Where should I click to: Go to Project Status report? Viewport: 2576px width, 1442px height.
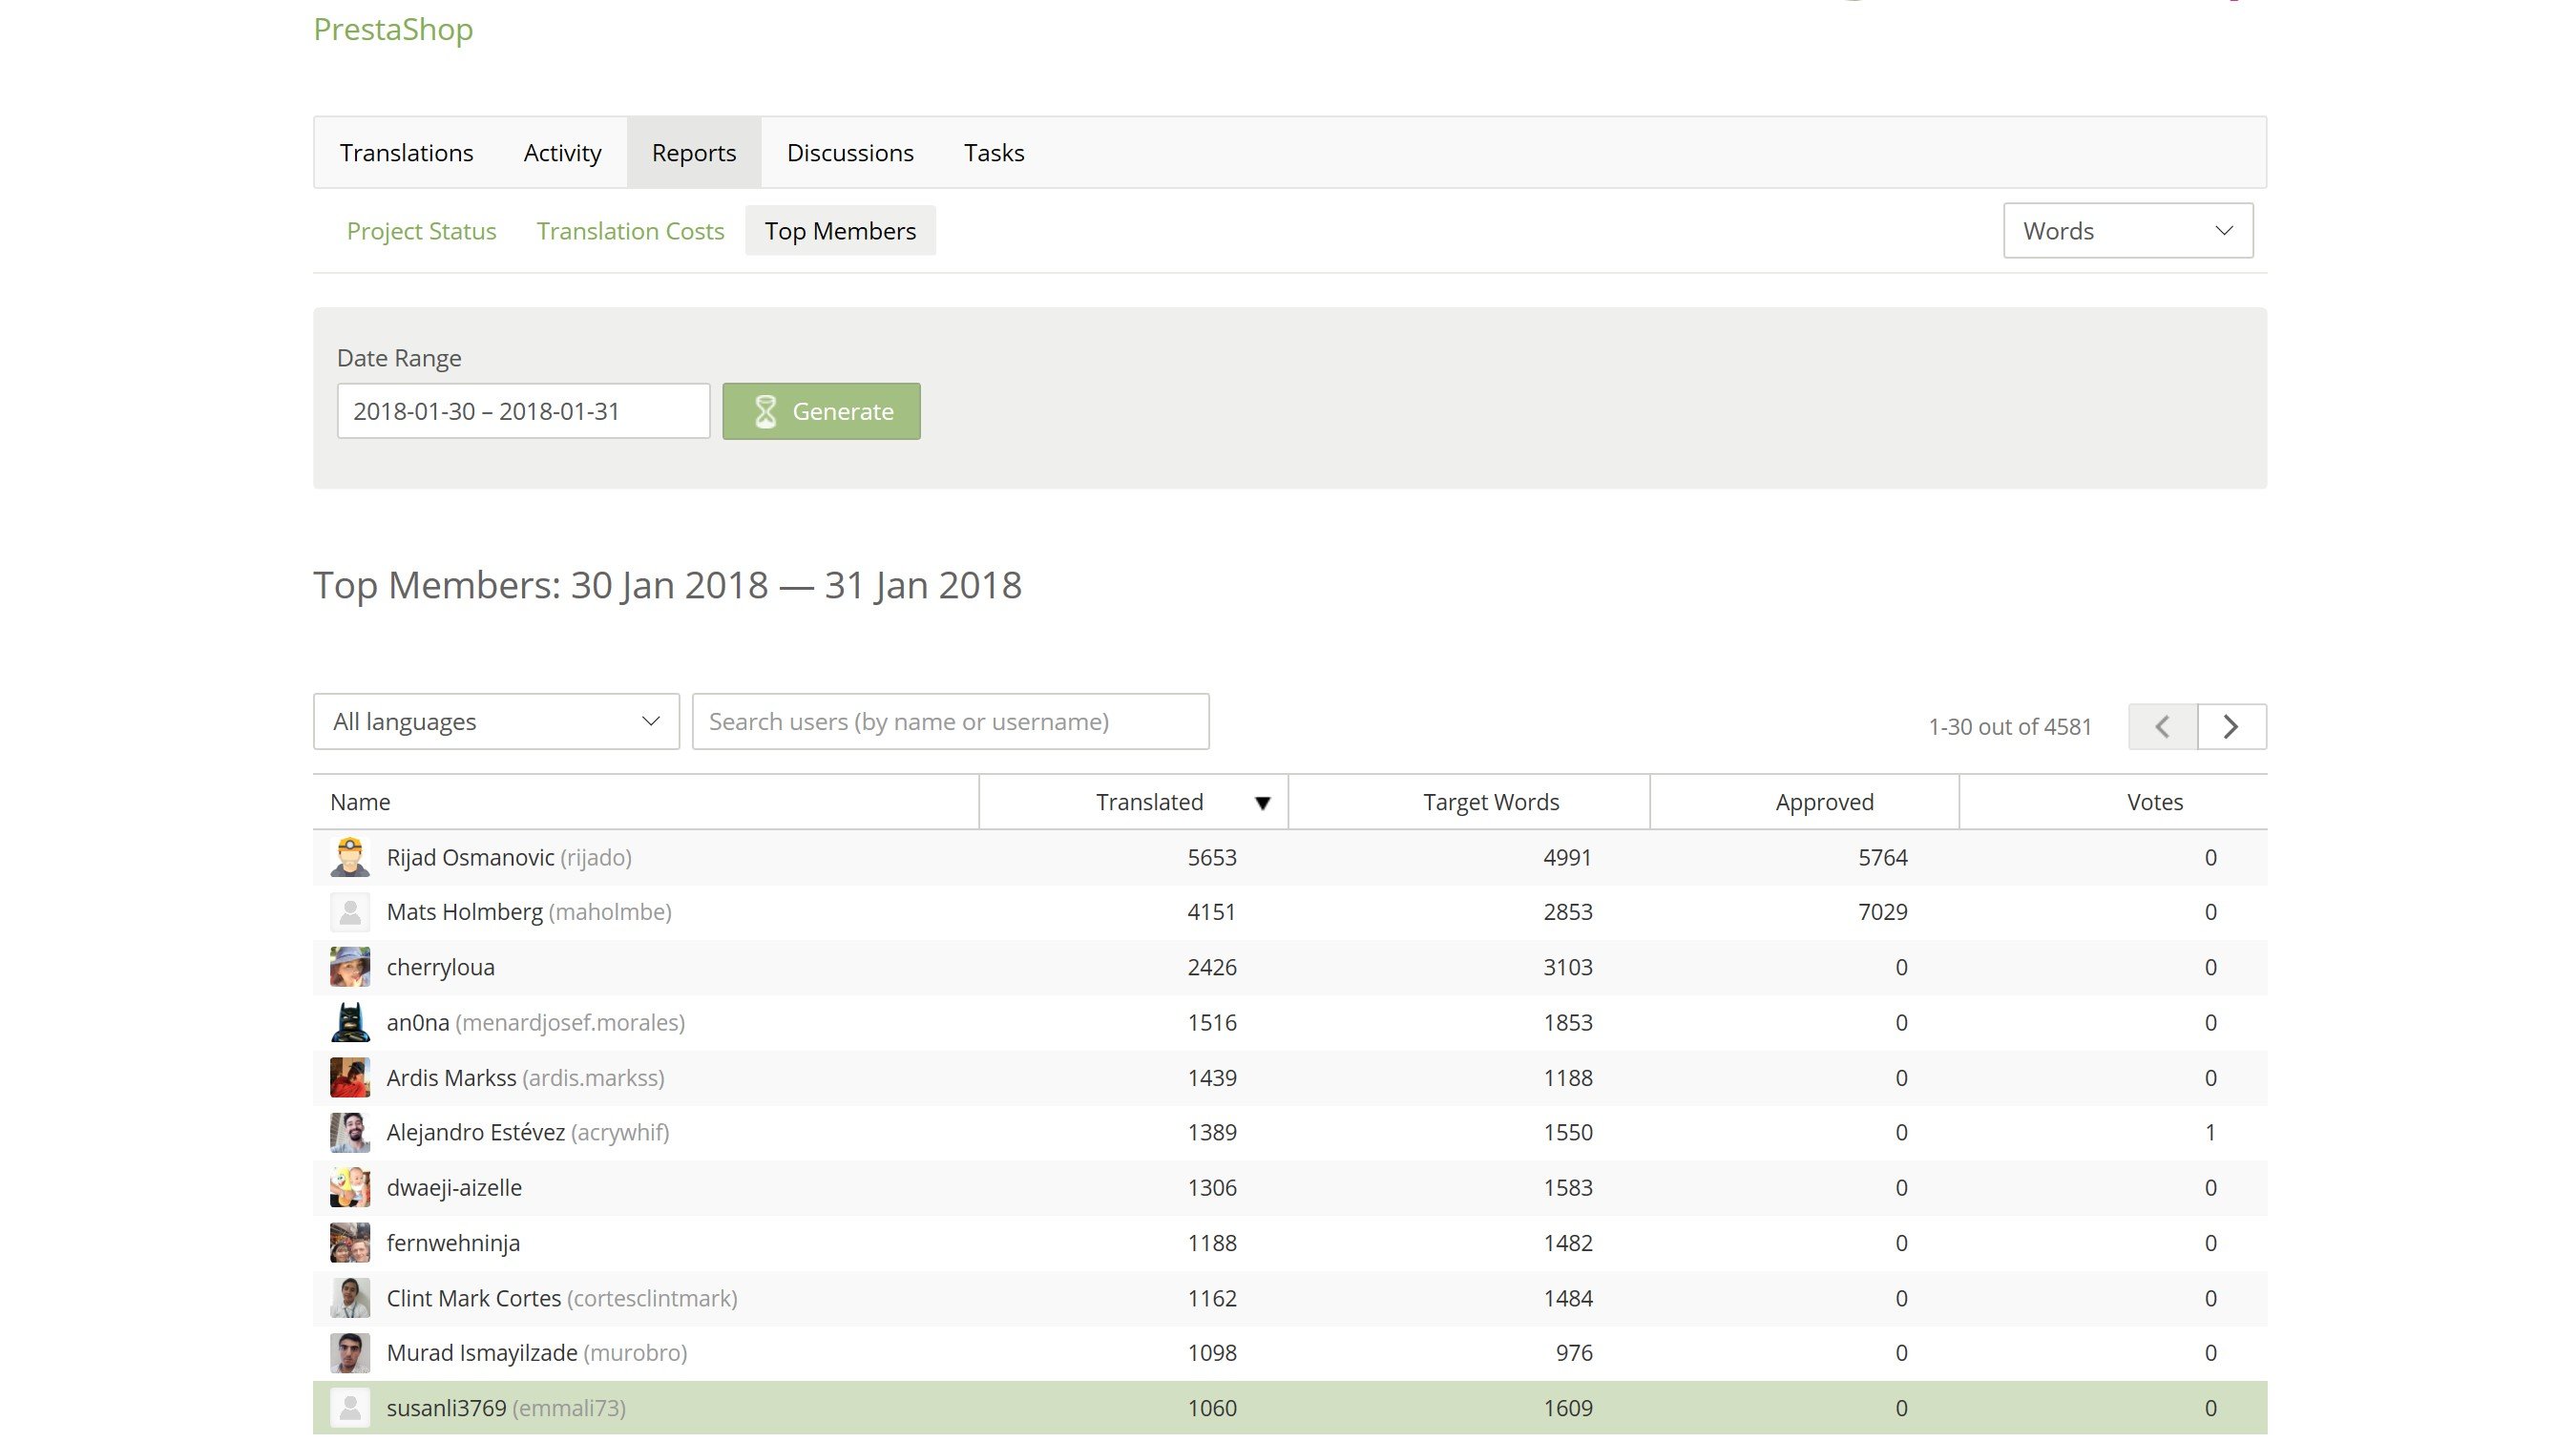tap(421, 231)
